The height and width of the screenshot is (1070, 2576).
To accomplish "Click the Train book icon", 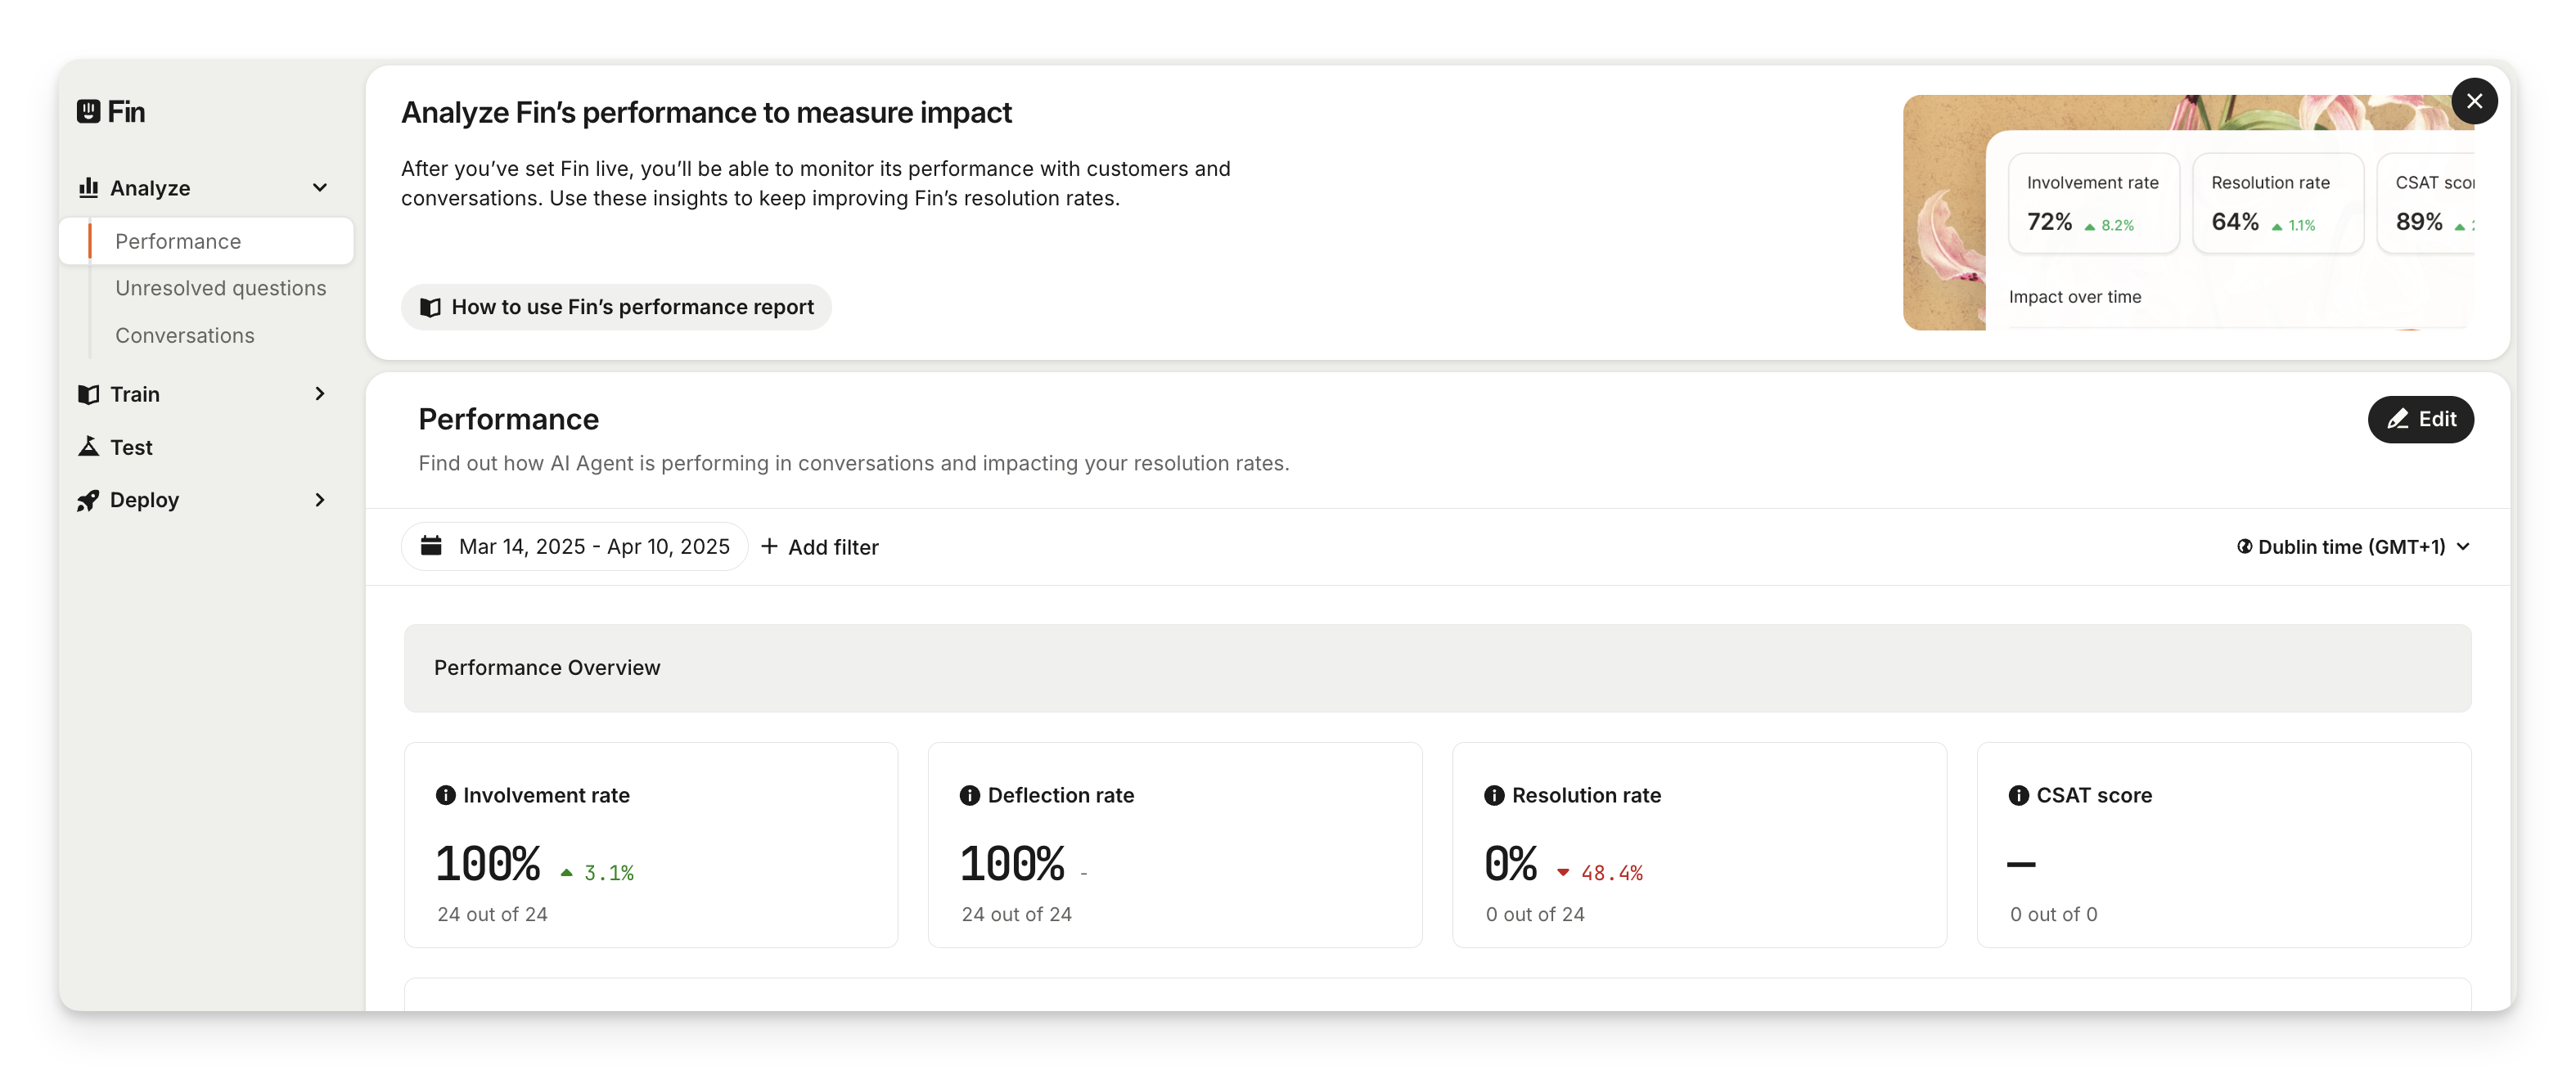I will [89, 394].
